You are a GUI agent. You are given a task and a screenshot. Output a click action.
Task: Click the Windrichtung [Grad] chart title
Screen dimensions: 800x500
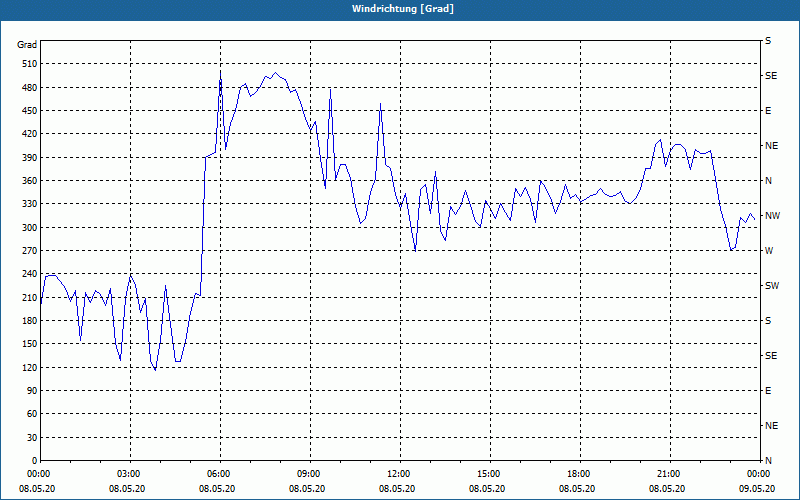(x=403, y=9)
